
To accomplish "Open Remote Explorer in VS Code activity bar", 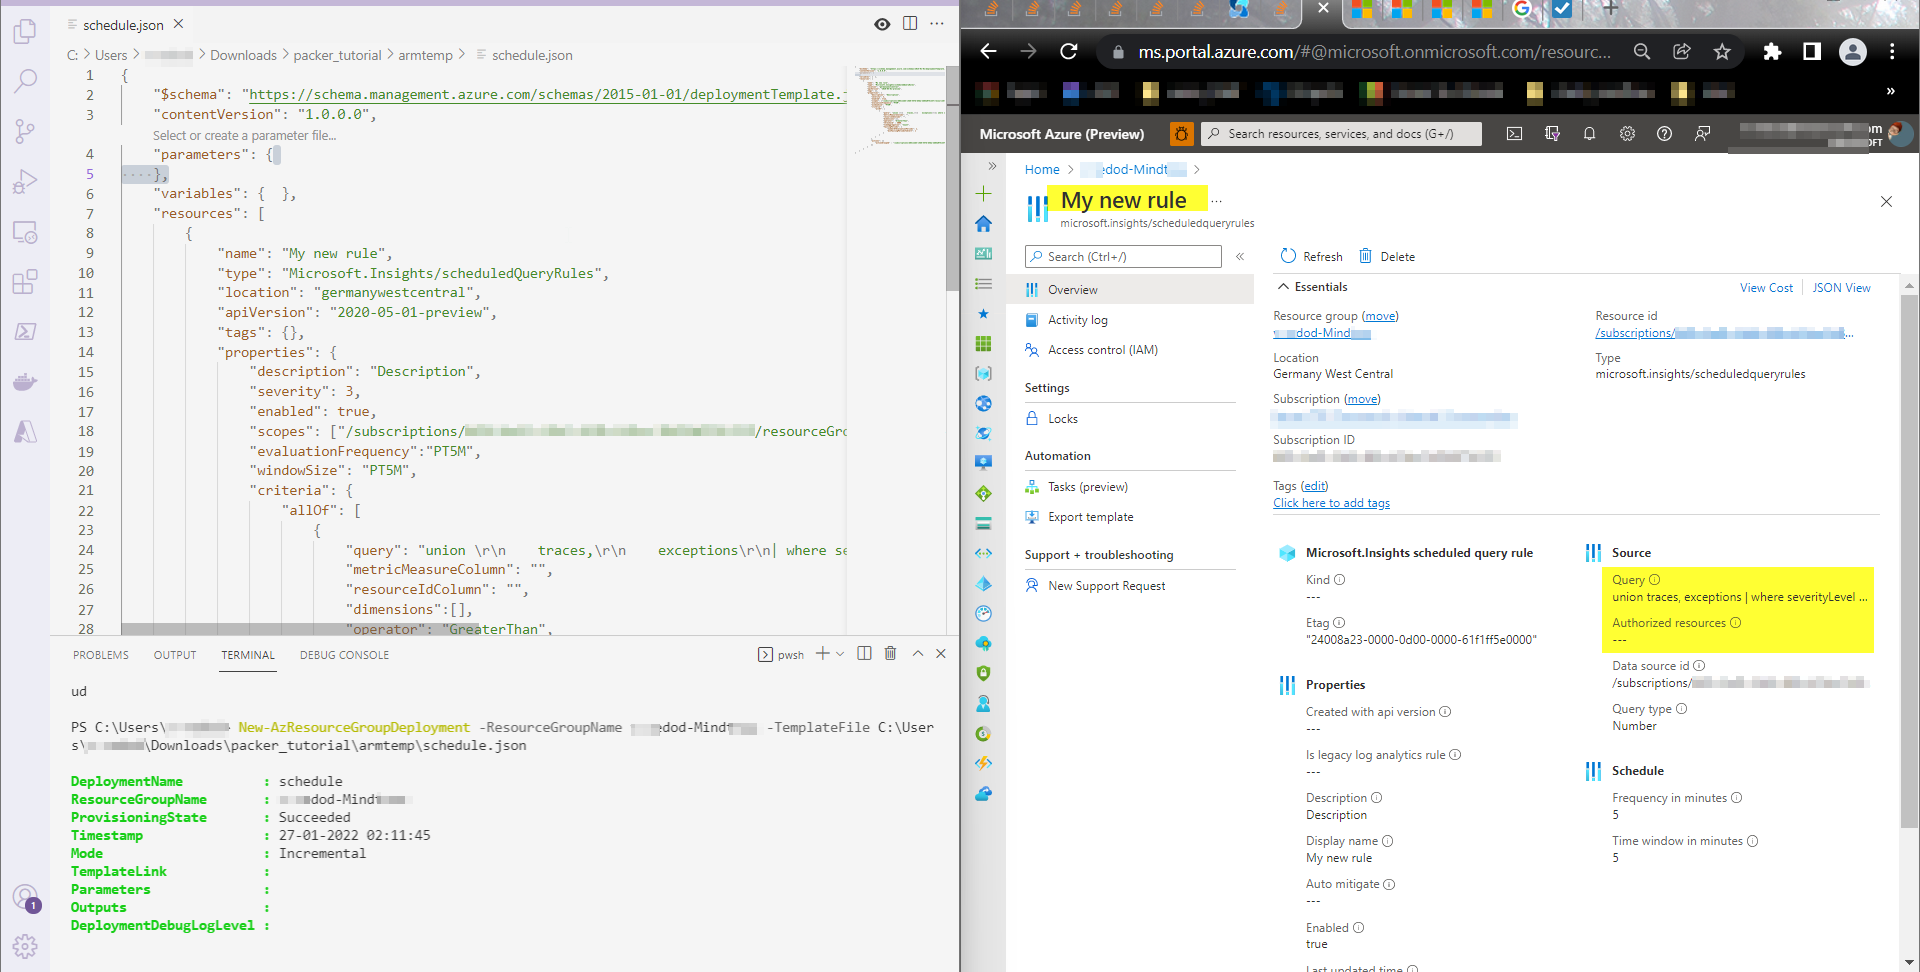I will [x=25, y=232].
